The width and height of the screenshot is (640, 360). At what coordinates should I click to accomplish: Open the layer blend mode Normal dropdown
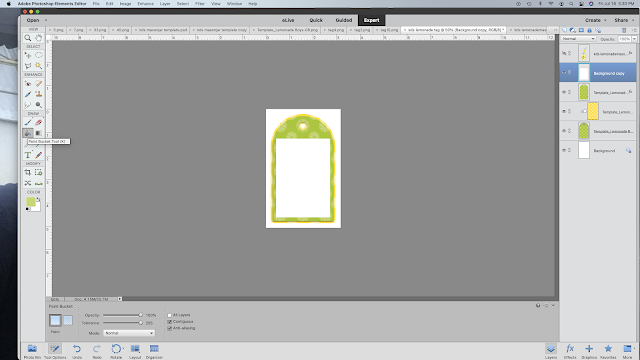coord(578,39)
